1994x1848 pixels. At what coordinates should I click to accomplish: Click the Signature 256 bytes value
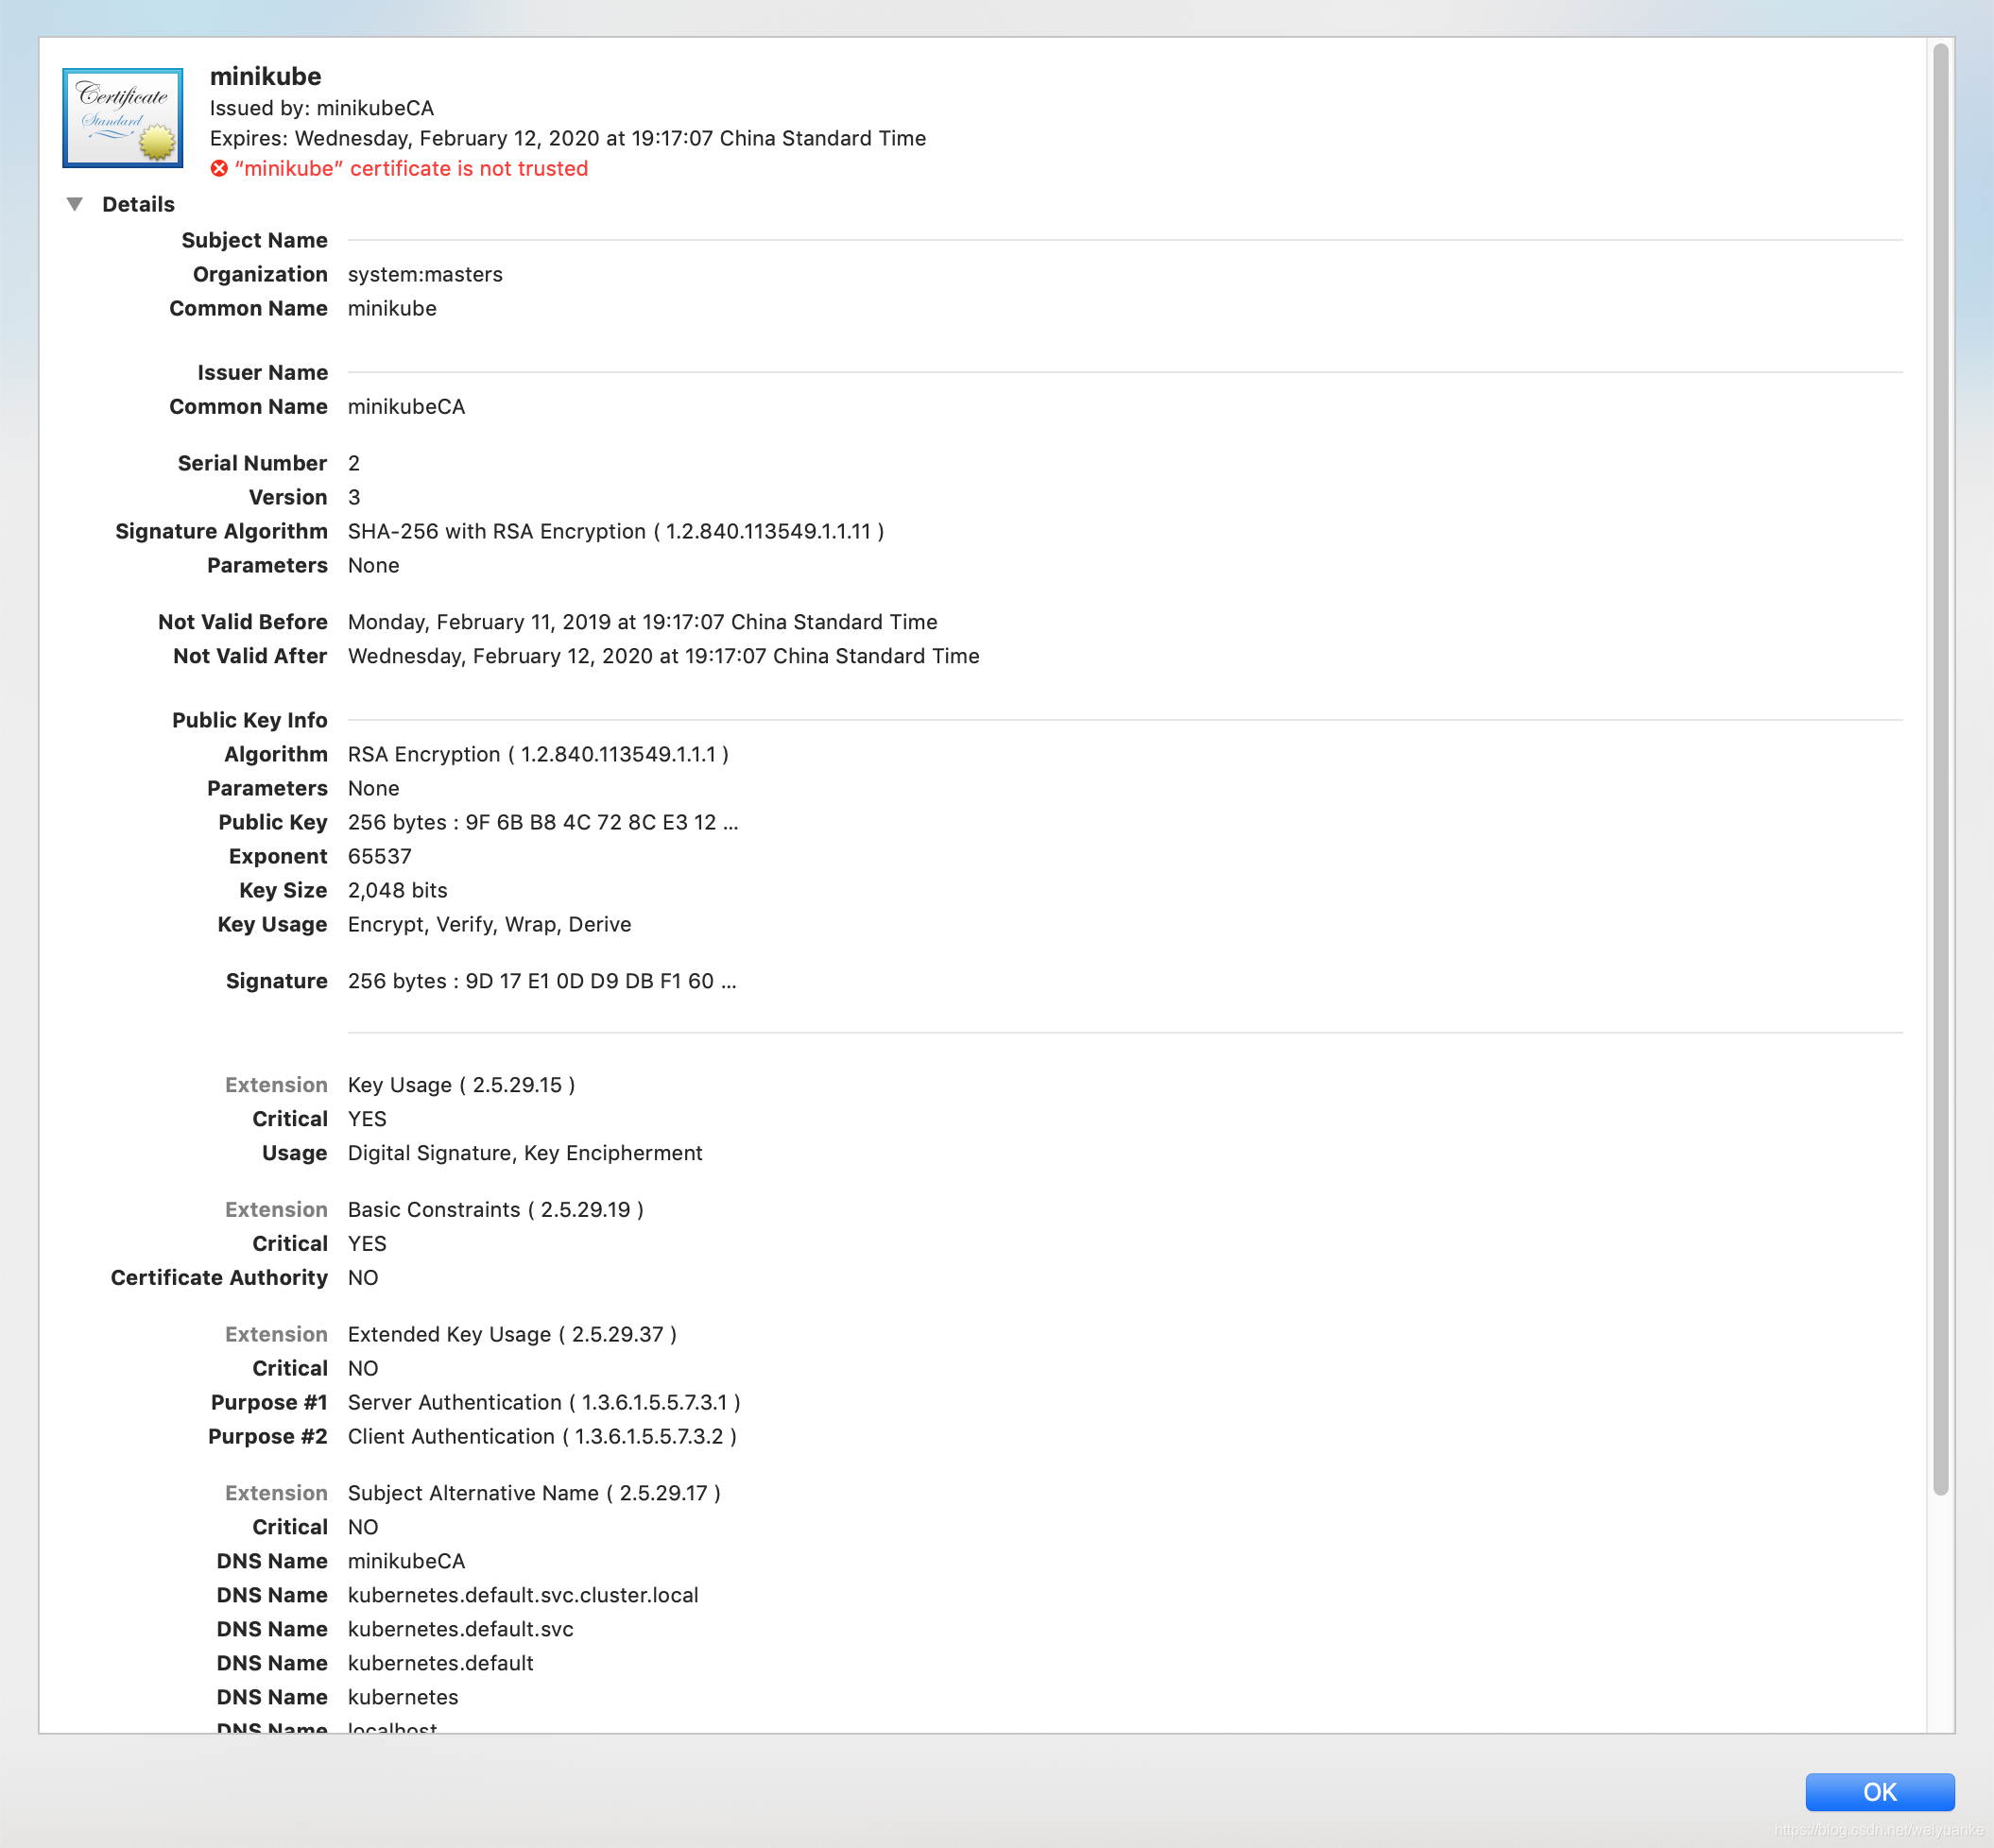(541, 981)
